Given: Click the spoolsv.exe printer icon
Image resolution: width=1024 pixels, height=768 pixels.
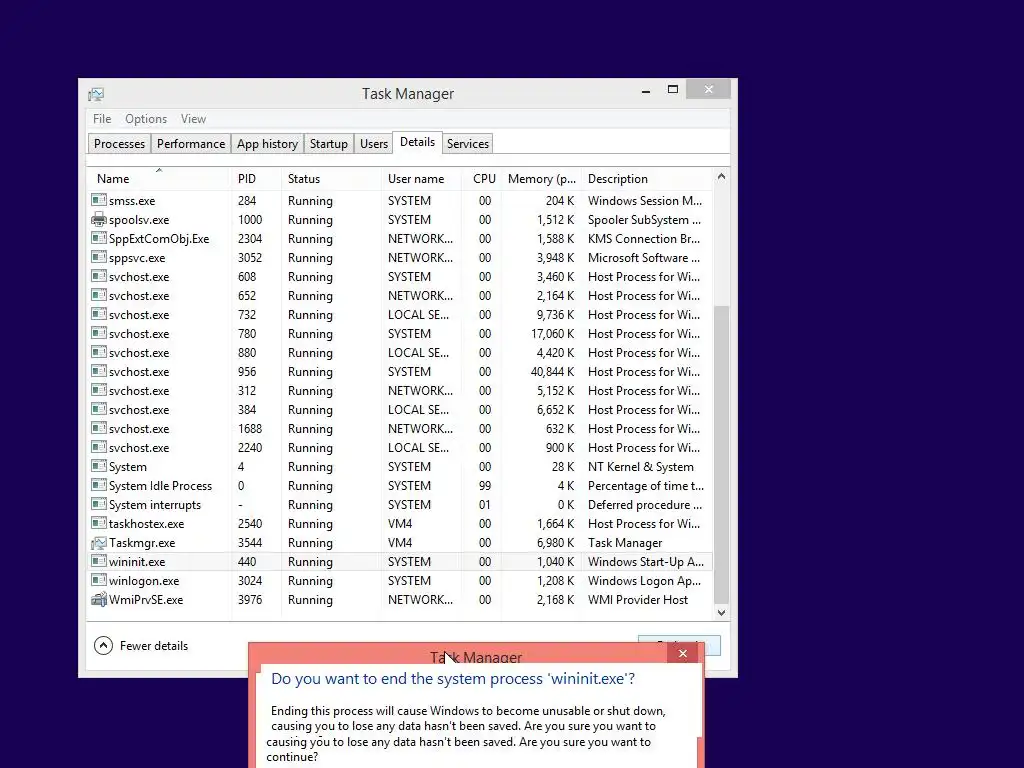Looking at the screenshot, I should click(x=99, y=219).
